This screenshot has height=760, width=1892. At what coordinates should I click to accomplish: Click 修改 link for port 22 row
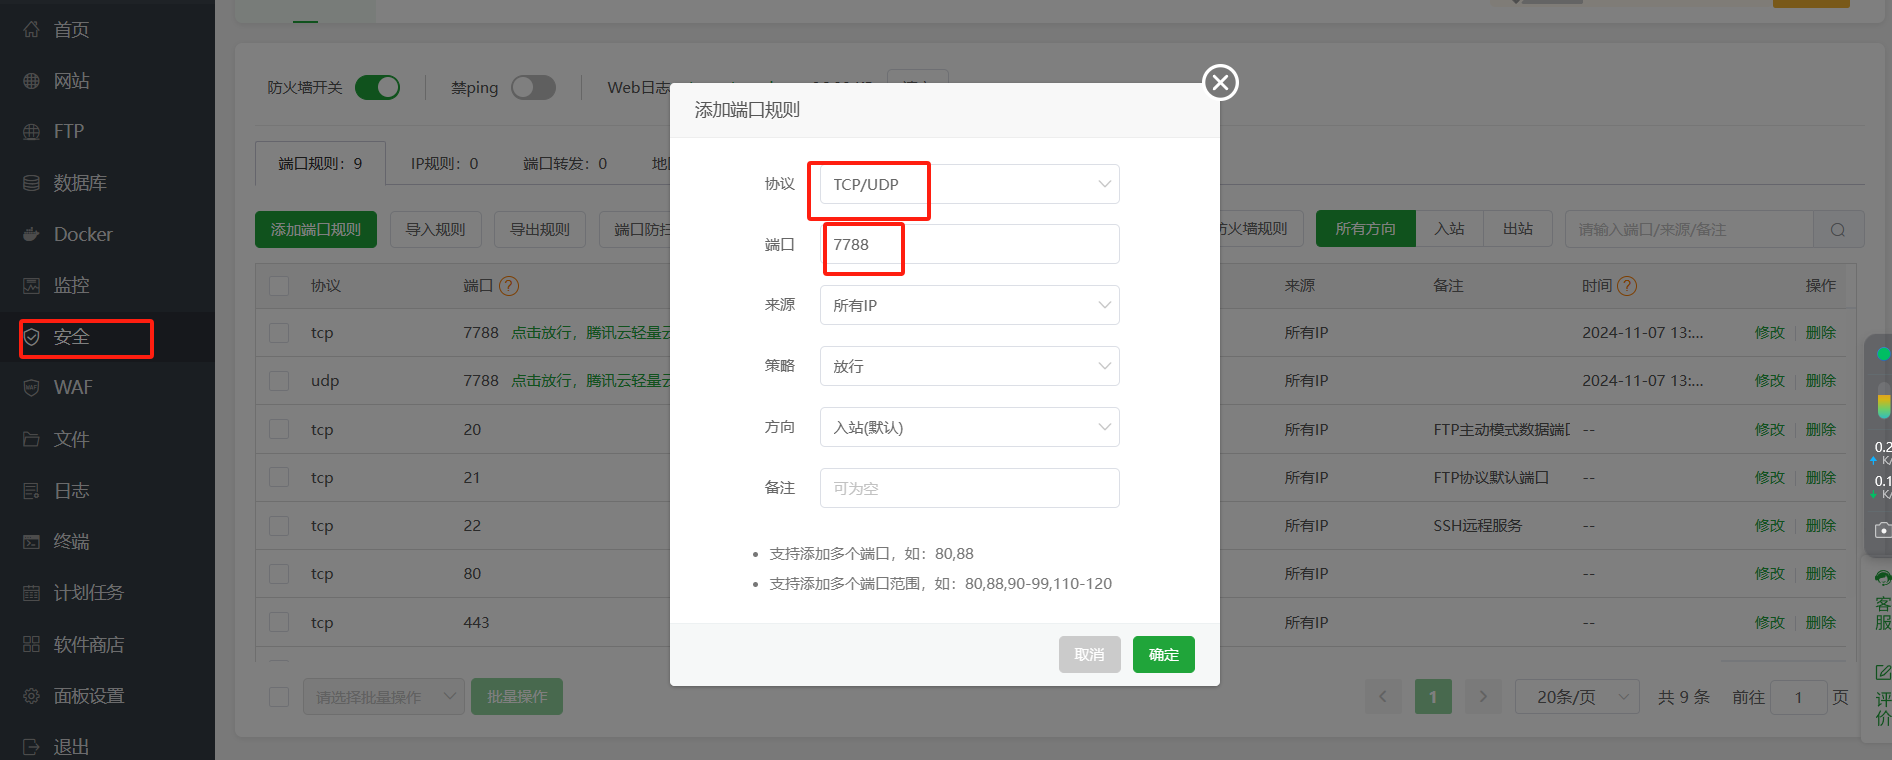pyautogui.click(x=1770, y=526)
